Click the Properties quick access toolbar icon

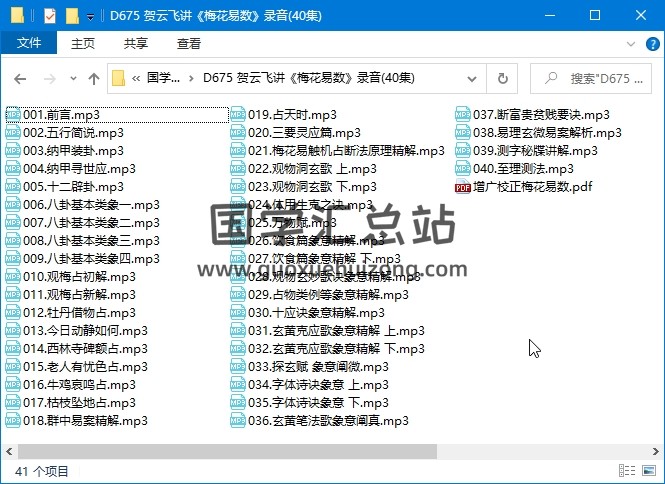50,16
